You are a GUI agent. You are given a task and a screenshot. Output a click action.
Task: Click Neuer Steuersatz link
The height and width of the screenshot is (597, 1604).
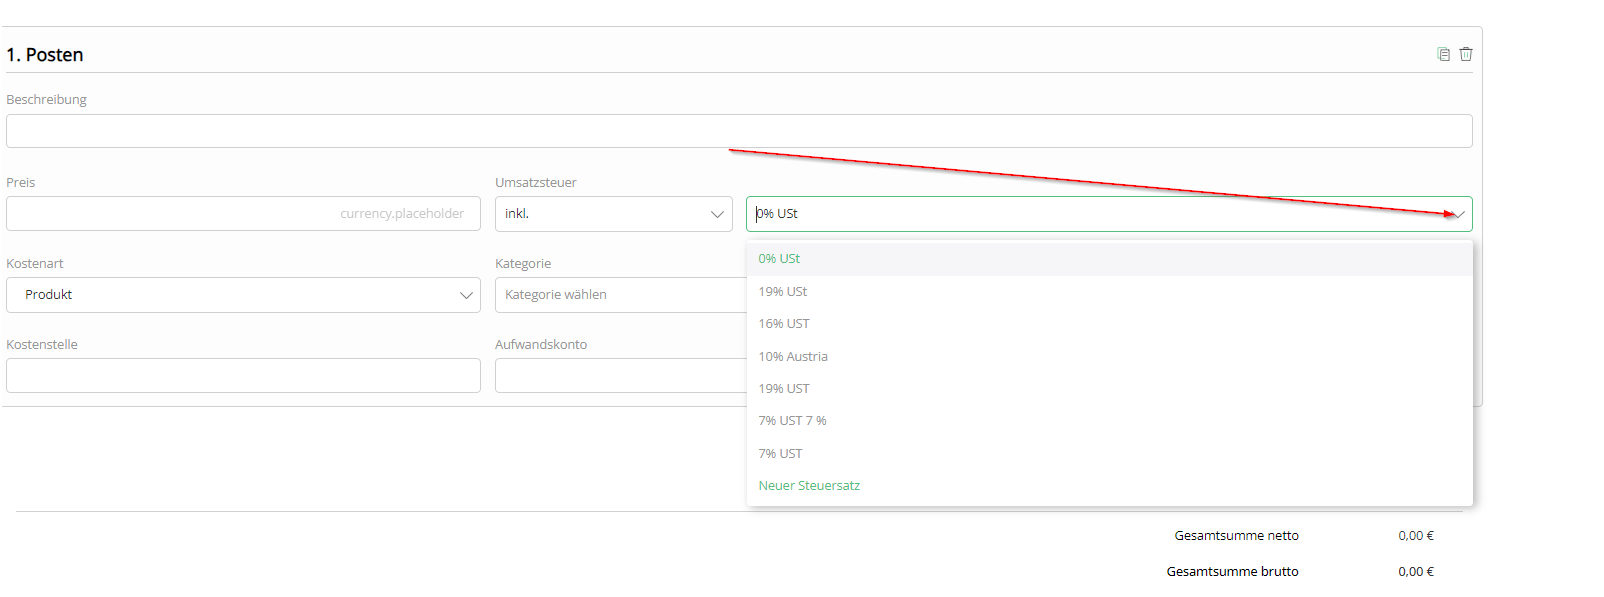click(809, 486)
